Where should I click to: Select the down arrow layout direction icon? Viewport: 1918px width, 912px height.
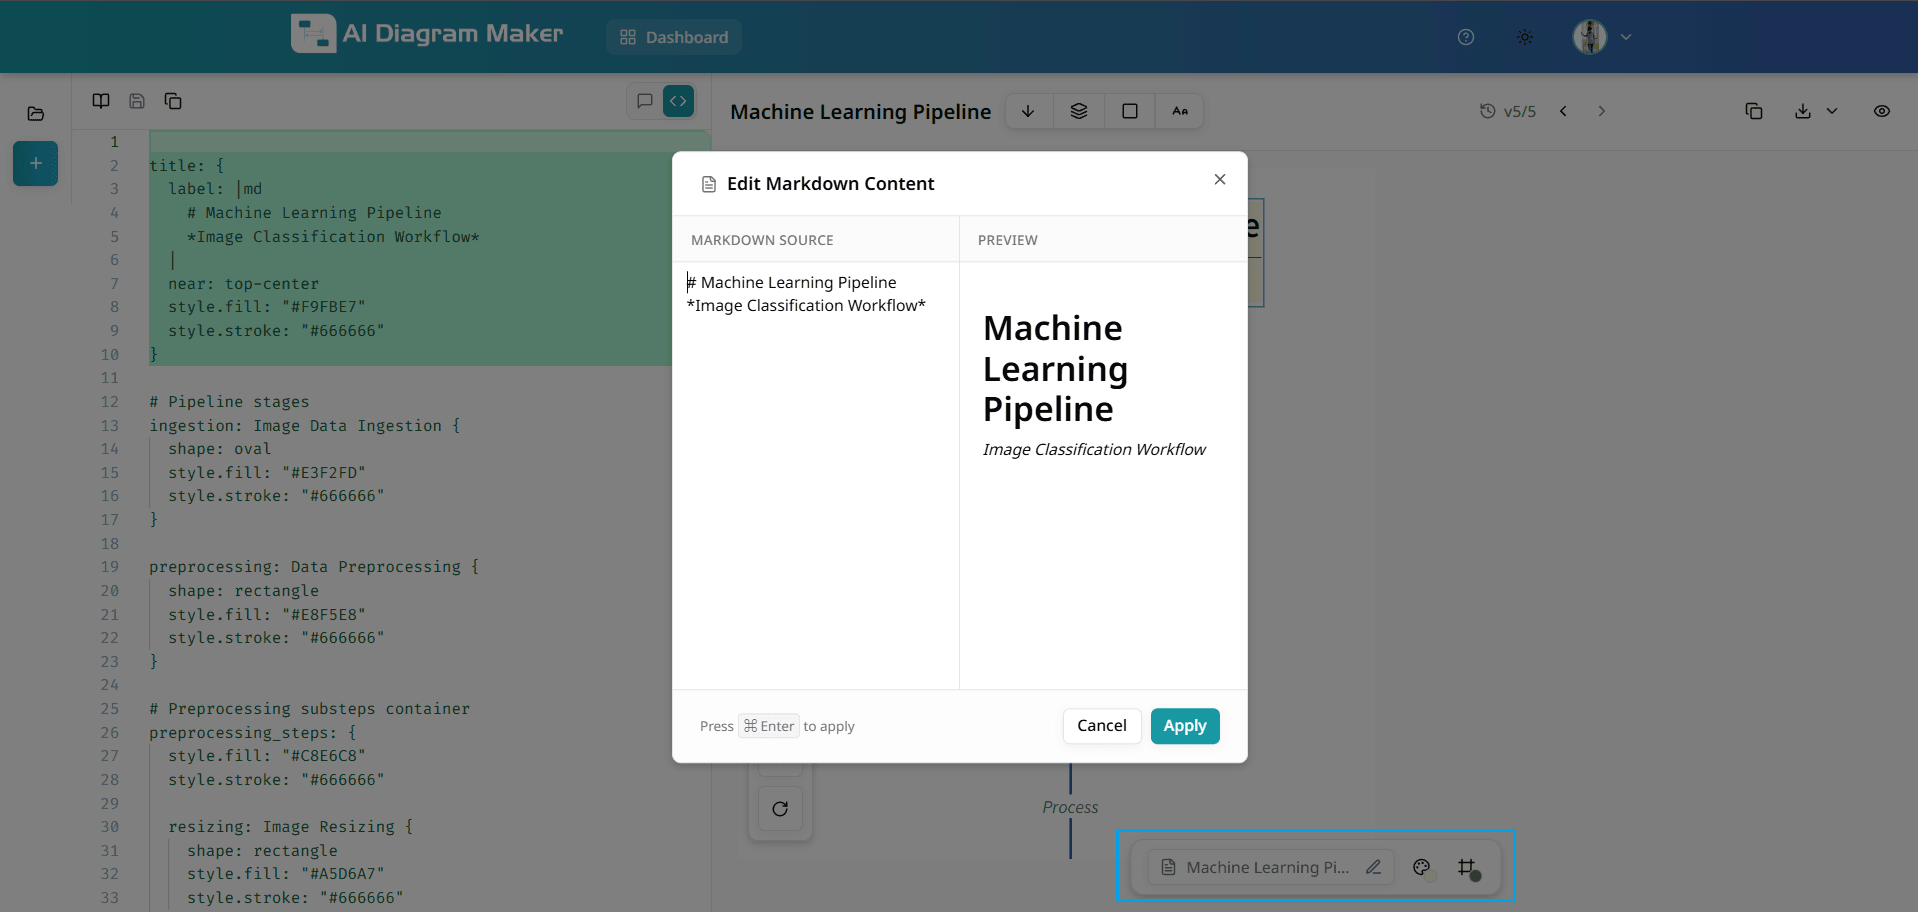click(x=1027, y=111)
